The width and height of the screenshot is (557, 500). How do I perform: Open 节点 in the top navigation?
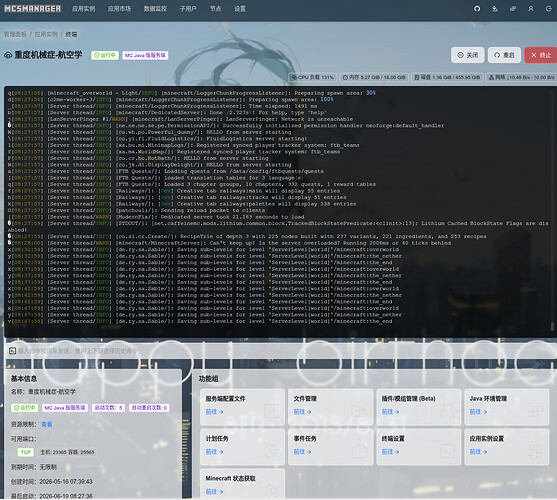click(215, 9)
